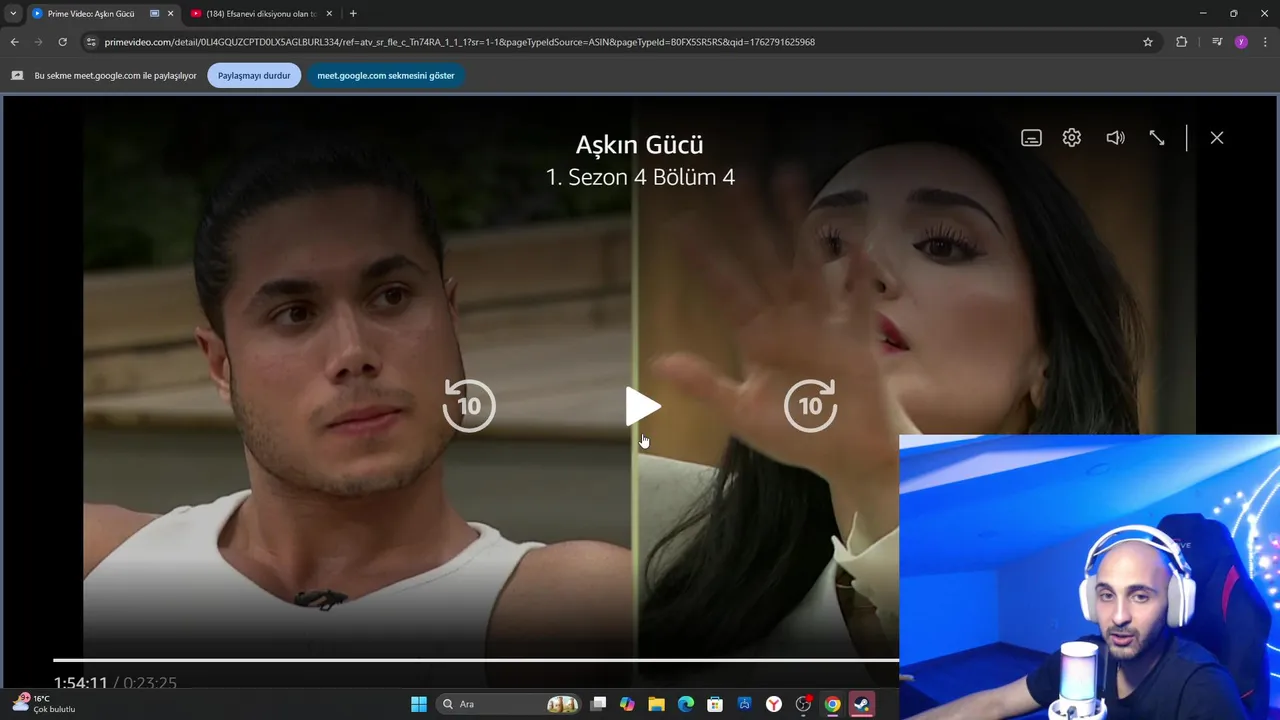Open the player settings gear
Image resolution: width=1280 pixels, height=720 pixels.
(1072, 138)
